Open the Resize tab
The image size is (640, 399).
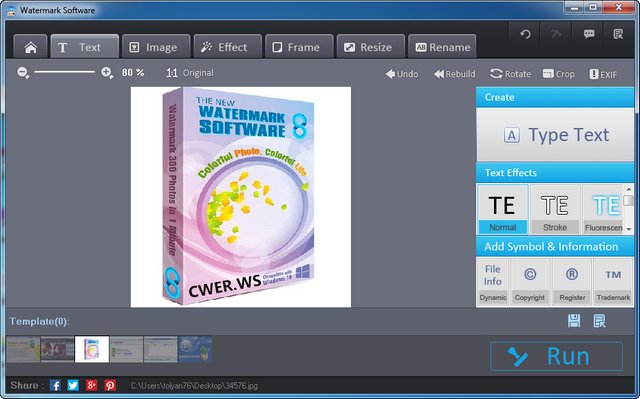point(371,47)
